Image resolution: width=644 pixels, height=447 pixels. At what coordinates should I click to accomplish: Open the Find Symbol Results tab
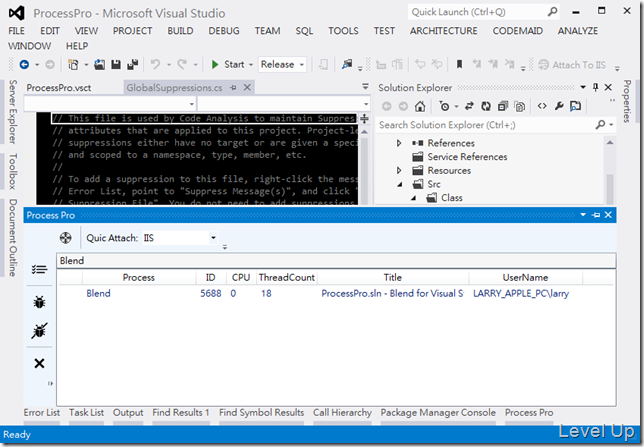click(x=261, y=412)
